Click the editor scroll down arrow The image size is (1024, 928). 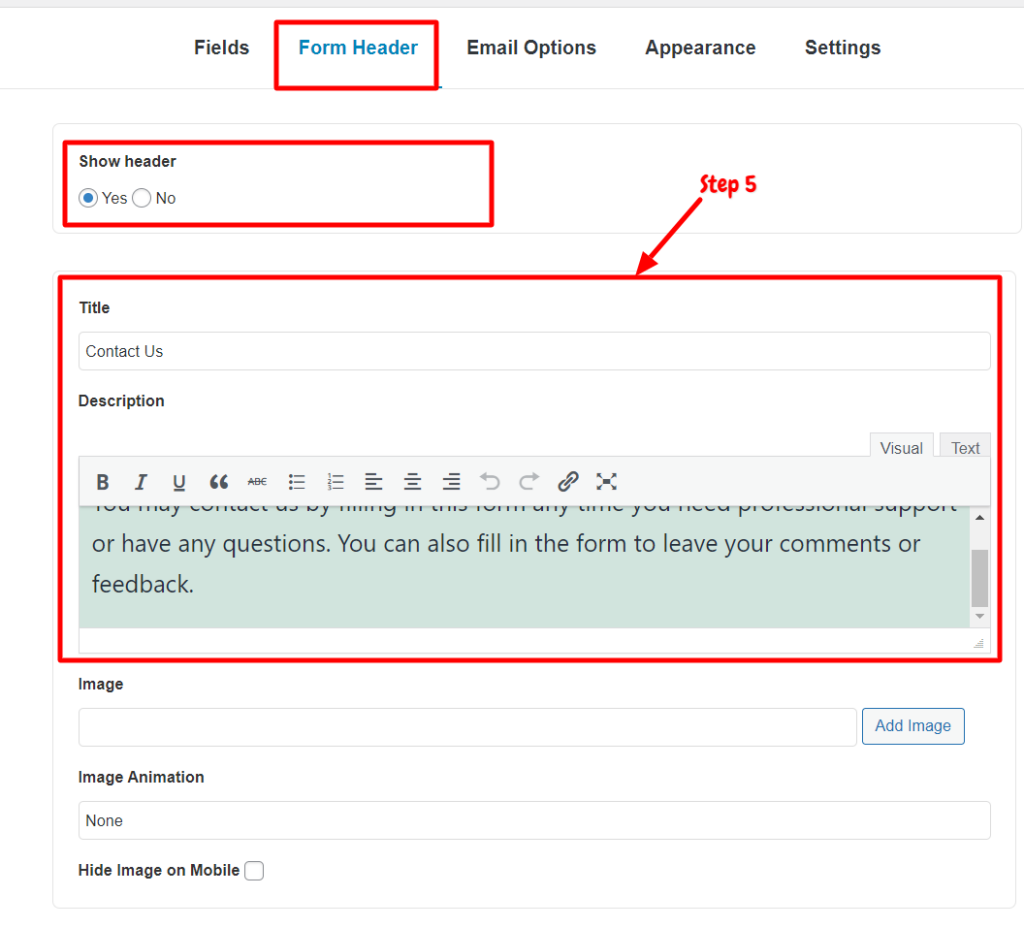click(980, 616)
